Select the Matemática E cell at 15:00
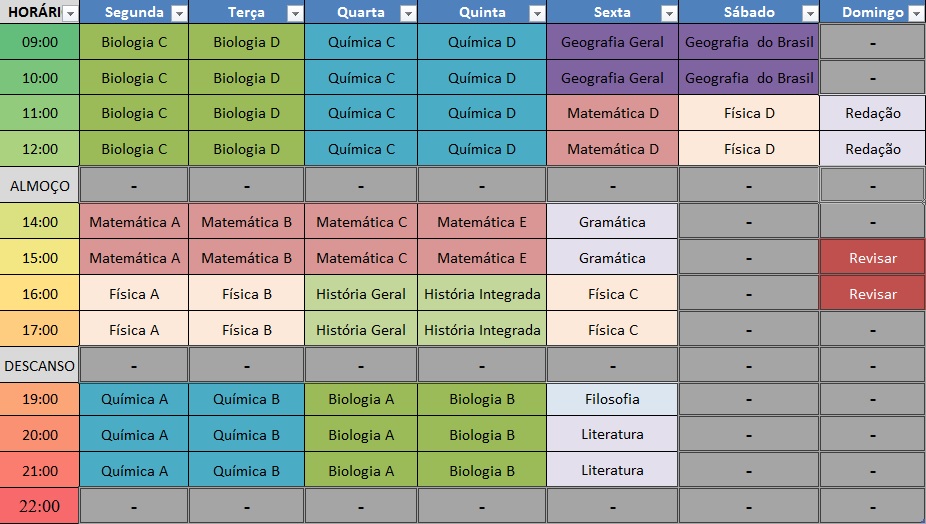Image resolution: width=926 pixels, height=524 pixels. [482, 258]
